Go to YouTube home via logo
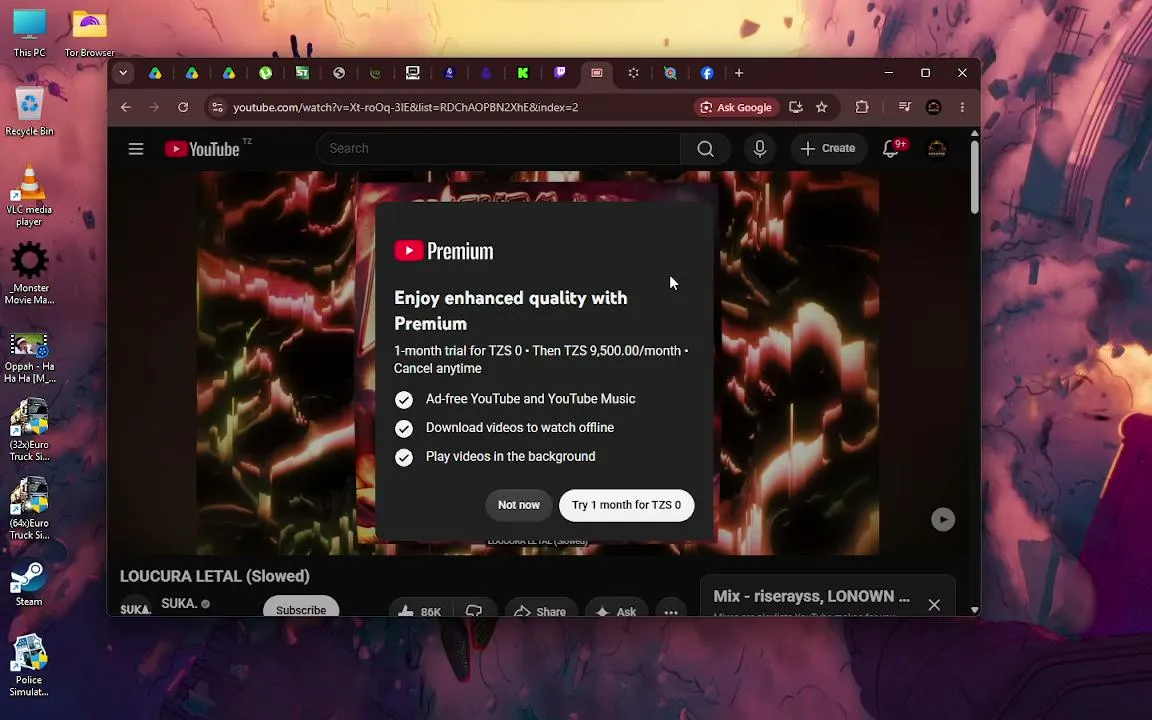The width and height of the screenshot is (1152, 720). 202,149
